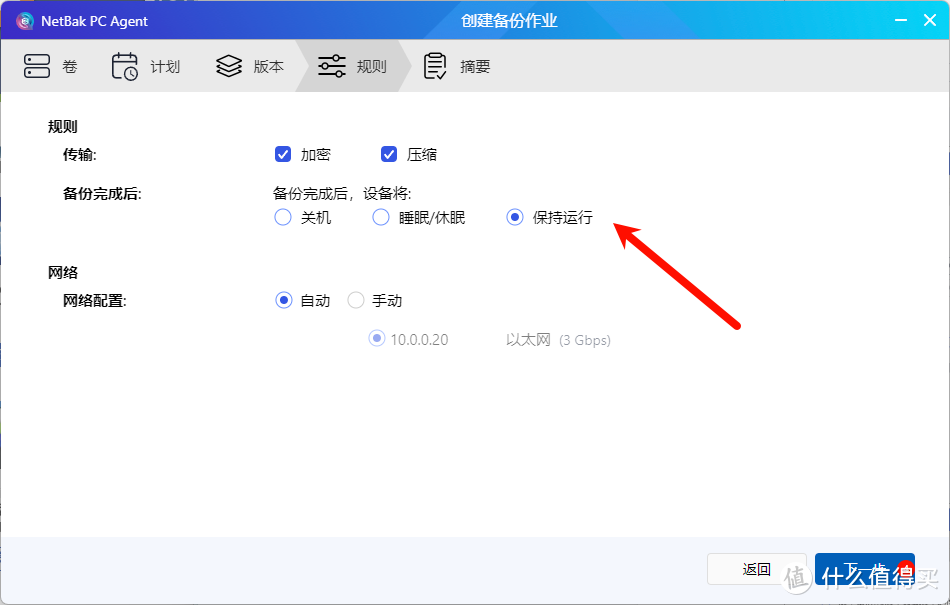Click the 版本 version layers icon

(227, 65)
